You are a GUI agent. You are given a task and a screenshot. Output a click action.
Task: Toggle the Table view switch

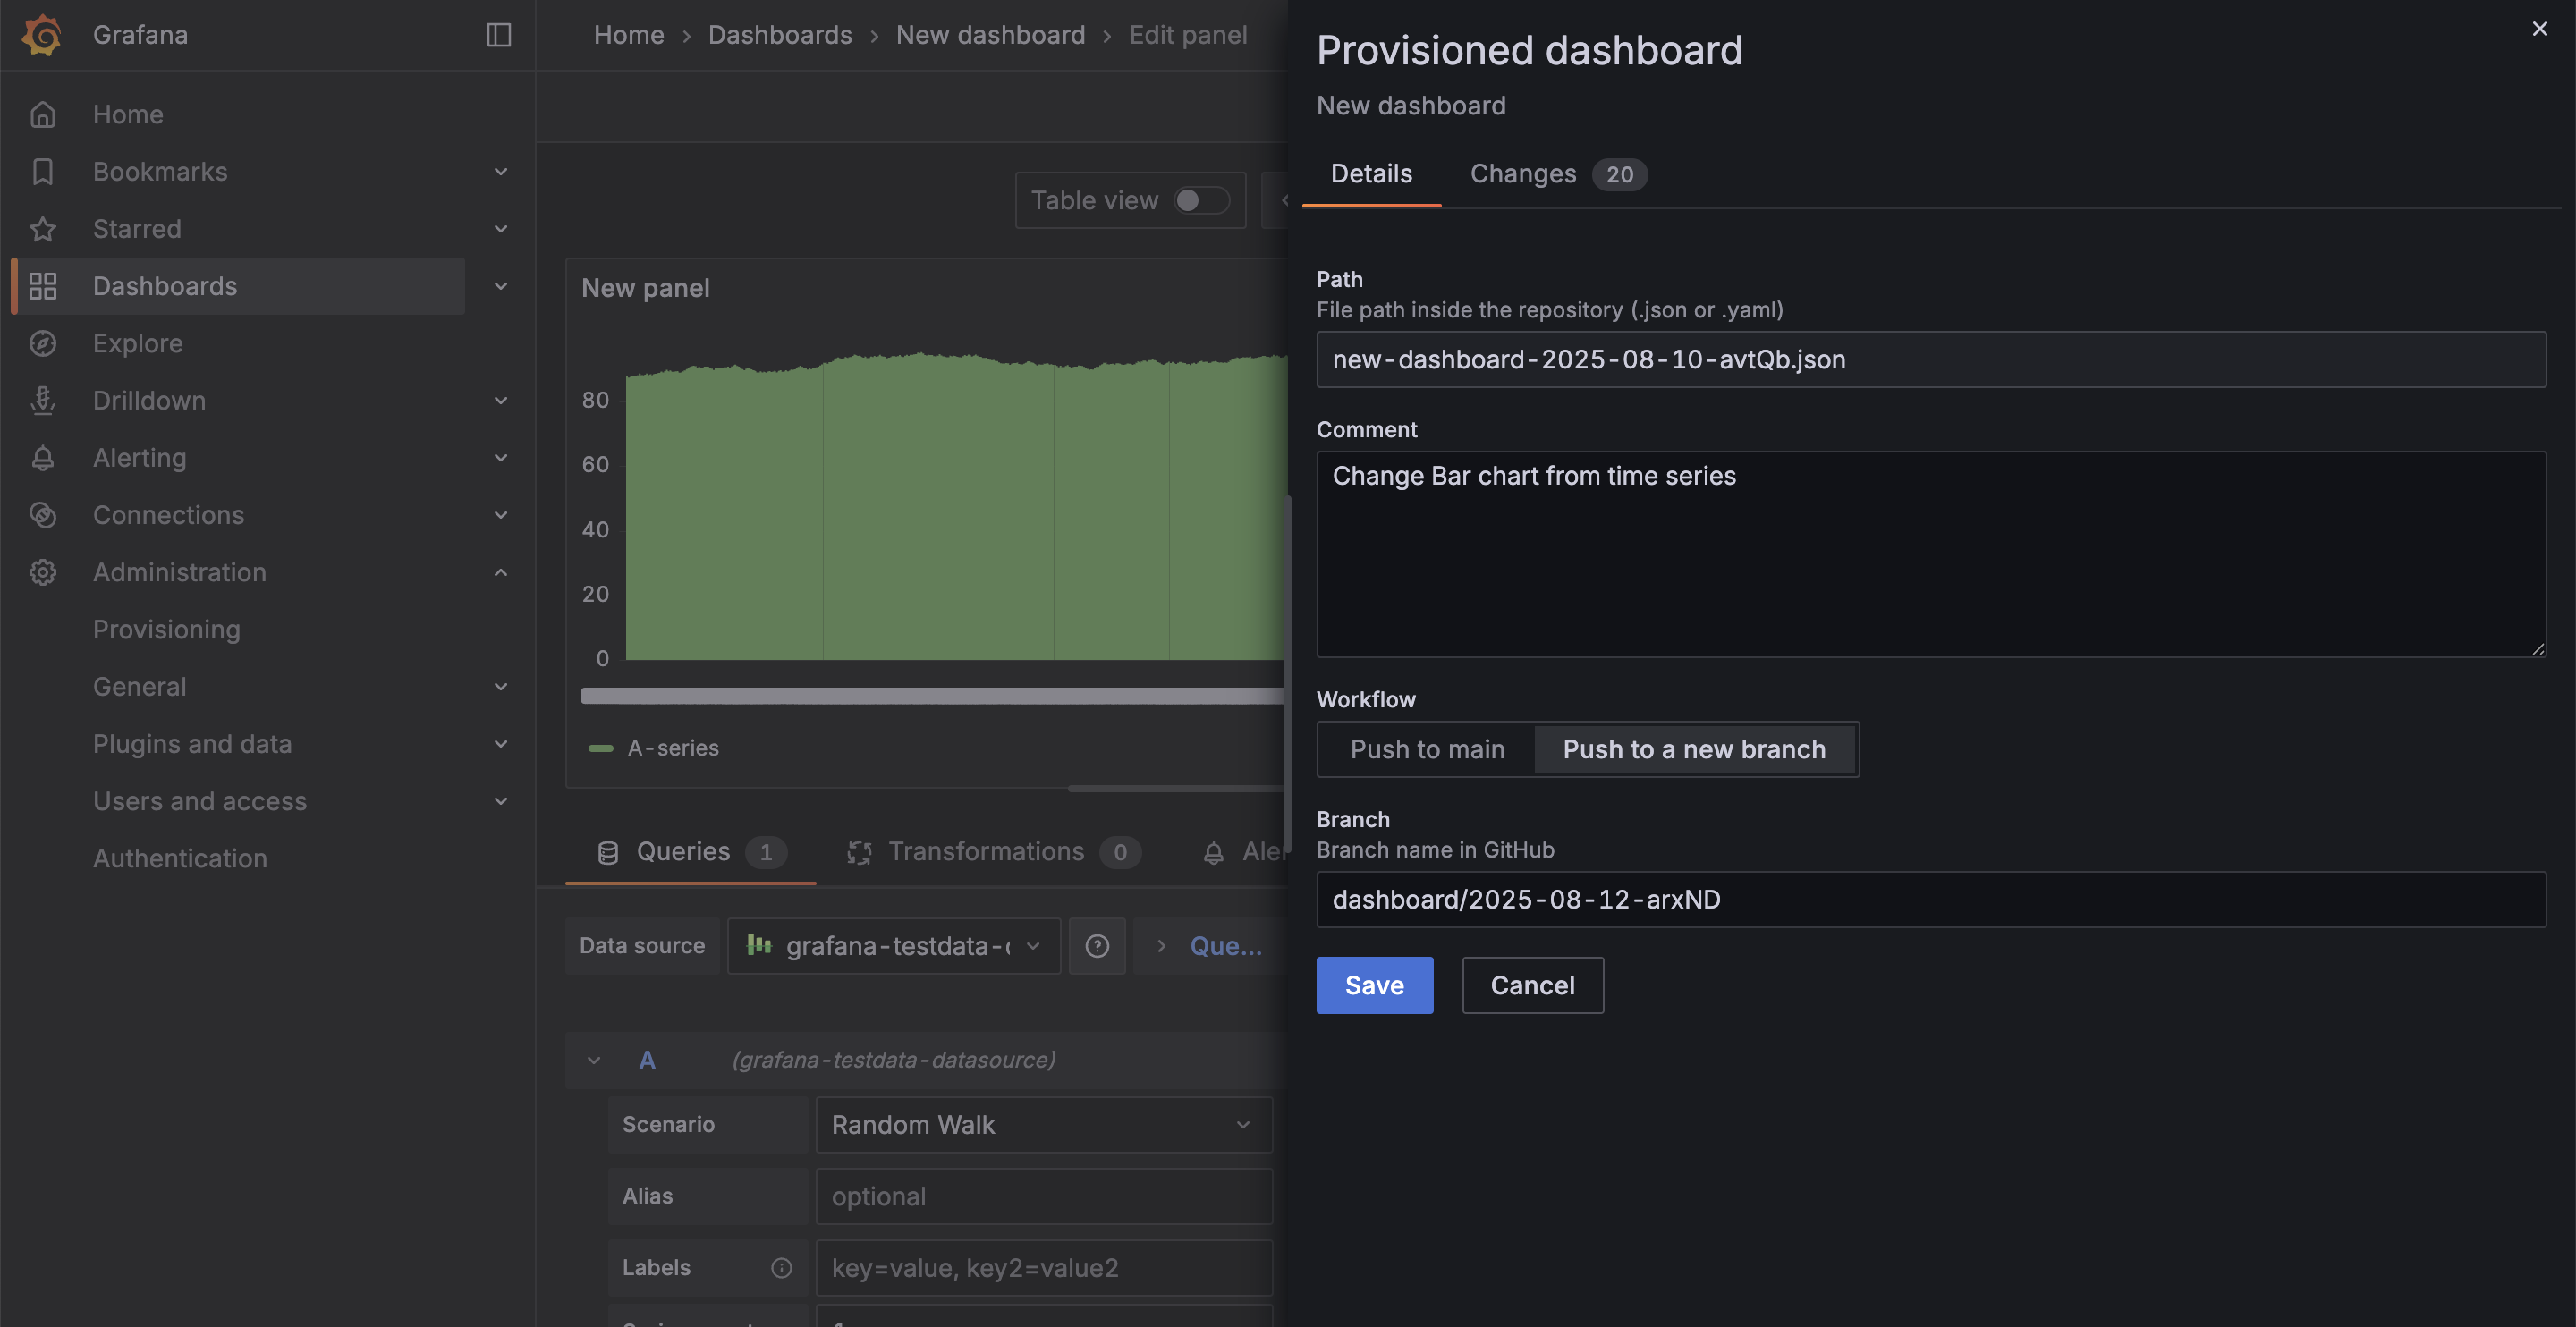(x=1201, y=200)
